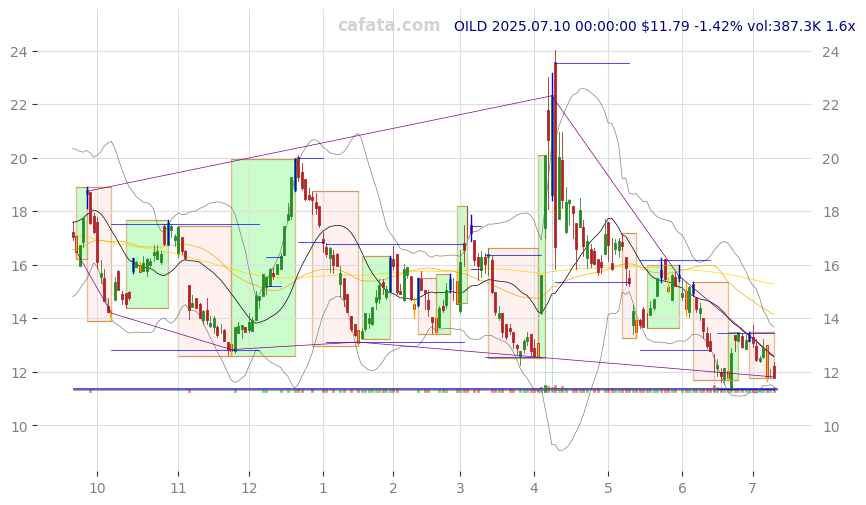Viewport: 866px width, 505px height.
Task: Select month 1 on the time axis
Action: point(323,488)
